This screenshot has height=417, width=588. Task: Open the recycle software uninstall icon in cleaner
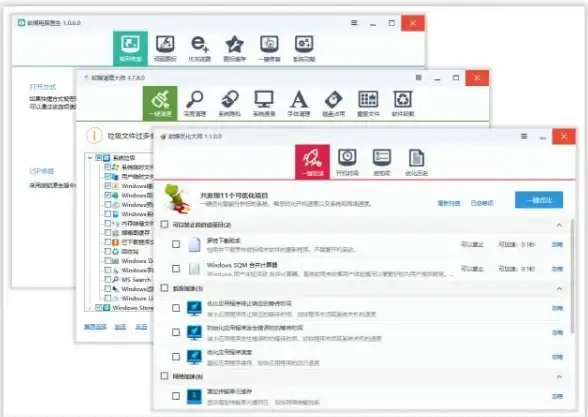pyautogui.click(x=403, y=103)
